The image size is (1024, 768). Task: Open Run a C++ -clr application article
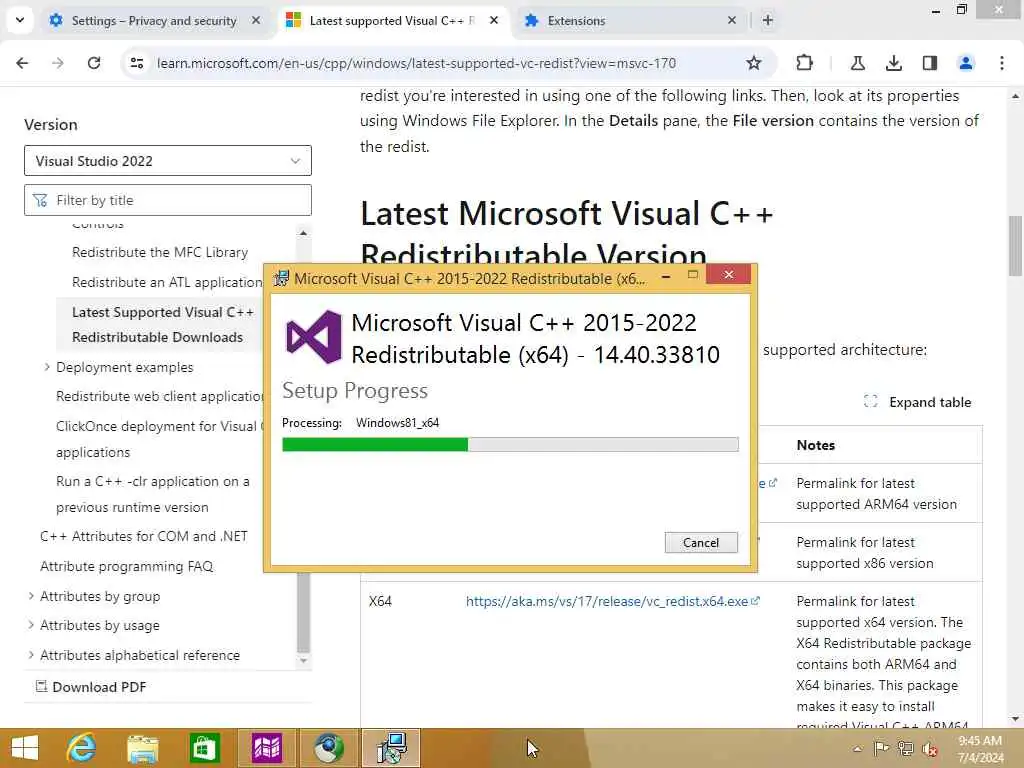(153, 494)
